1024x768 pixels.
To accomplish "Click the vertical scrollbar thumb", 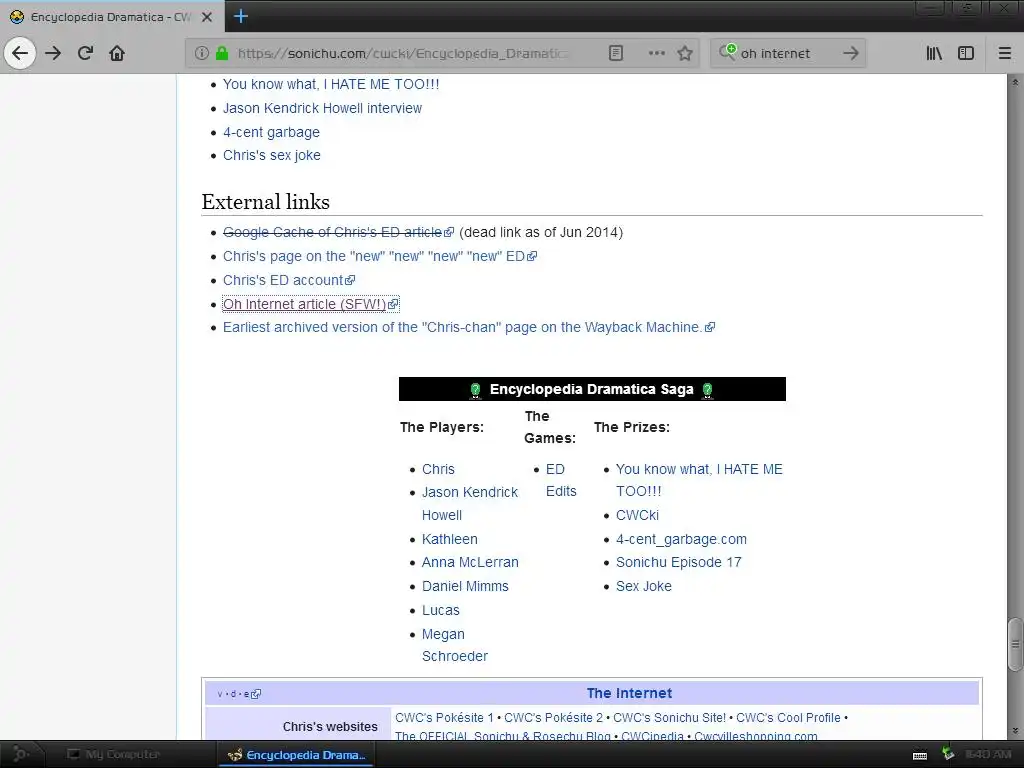I will [1015, 644].
